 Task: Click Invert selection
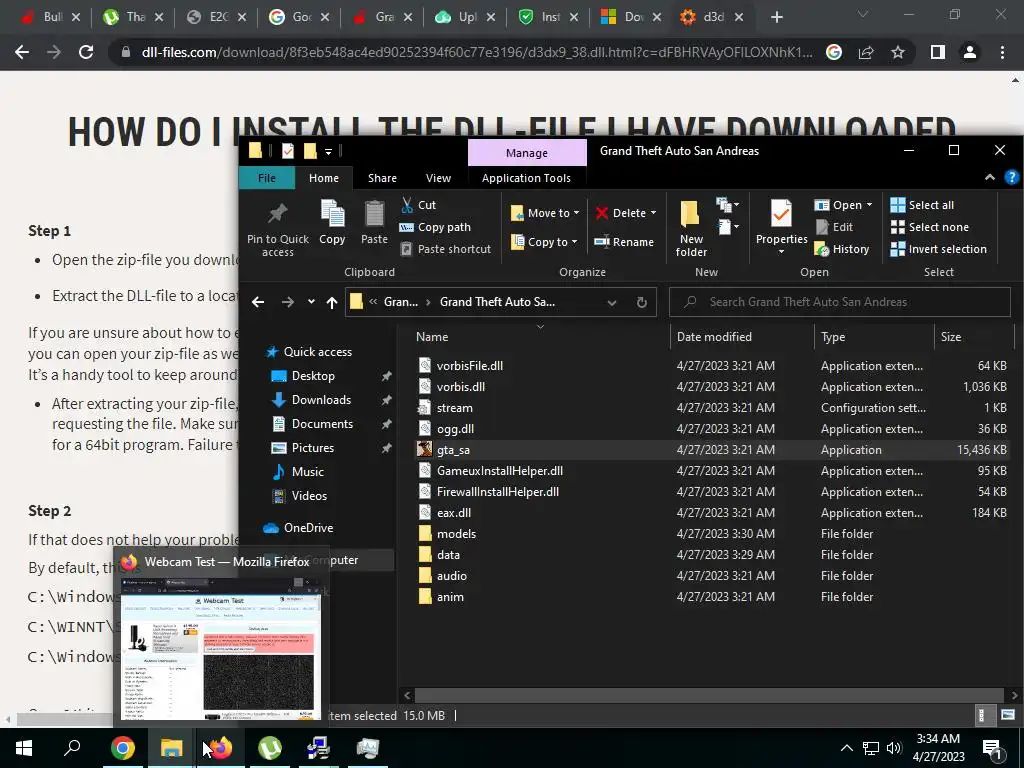tap(938, 249)
